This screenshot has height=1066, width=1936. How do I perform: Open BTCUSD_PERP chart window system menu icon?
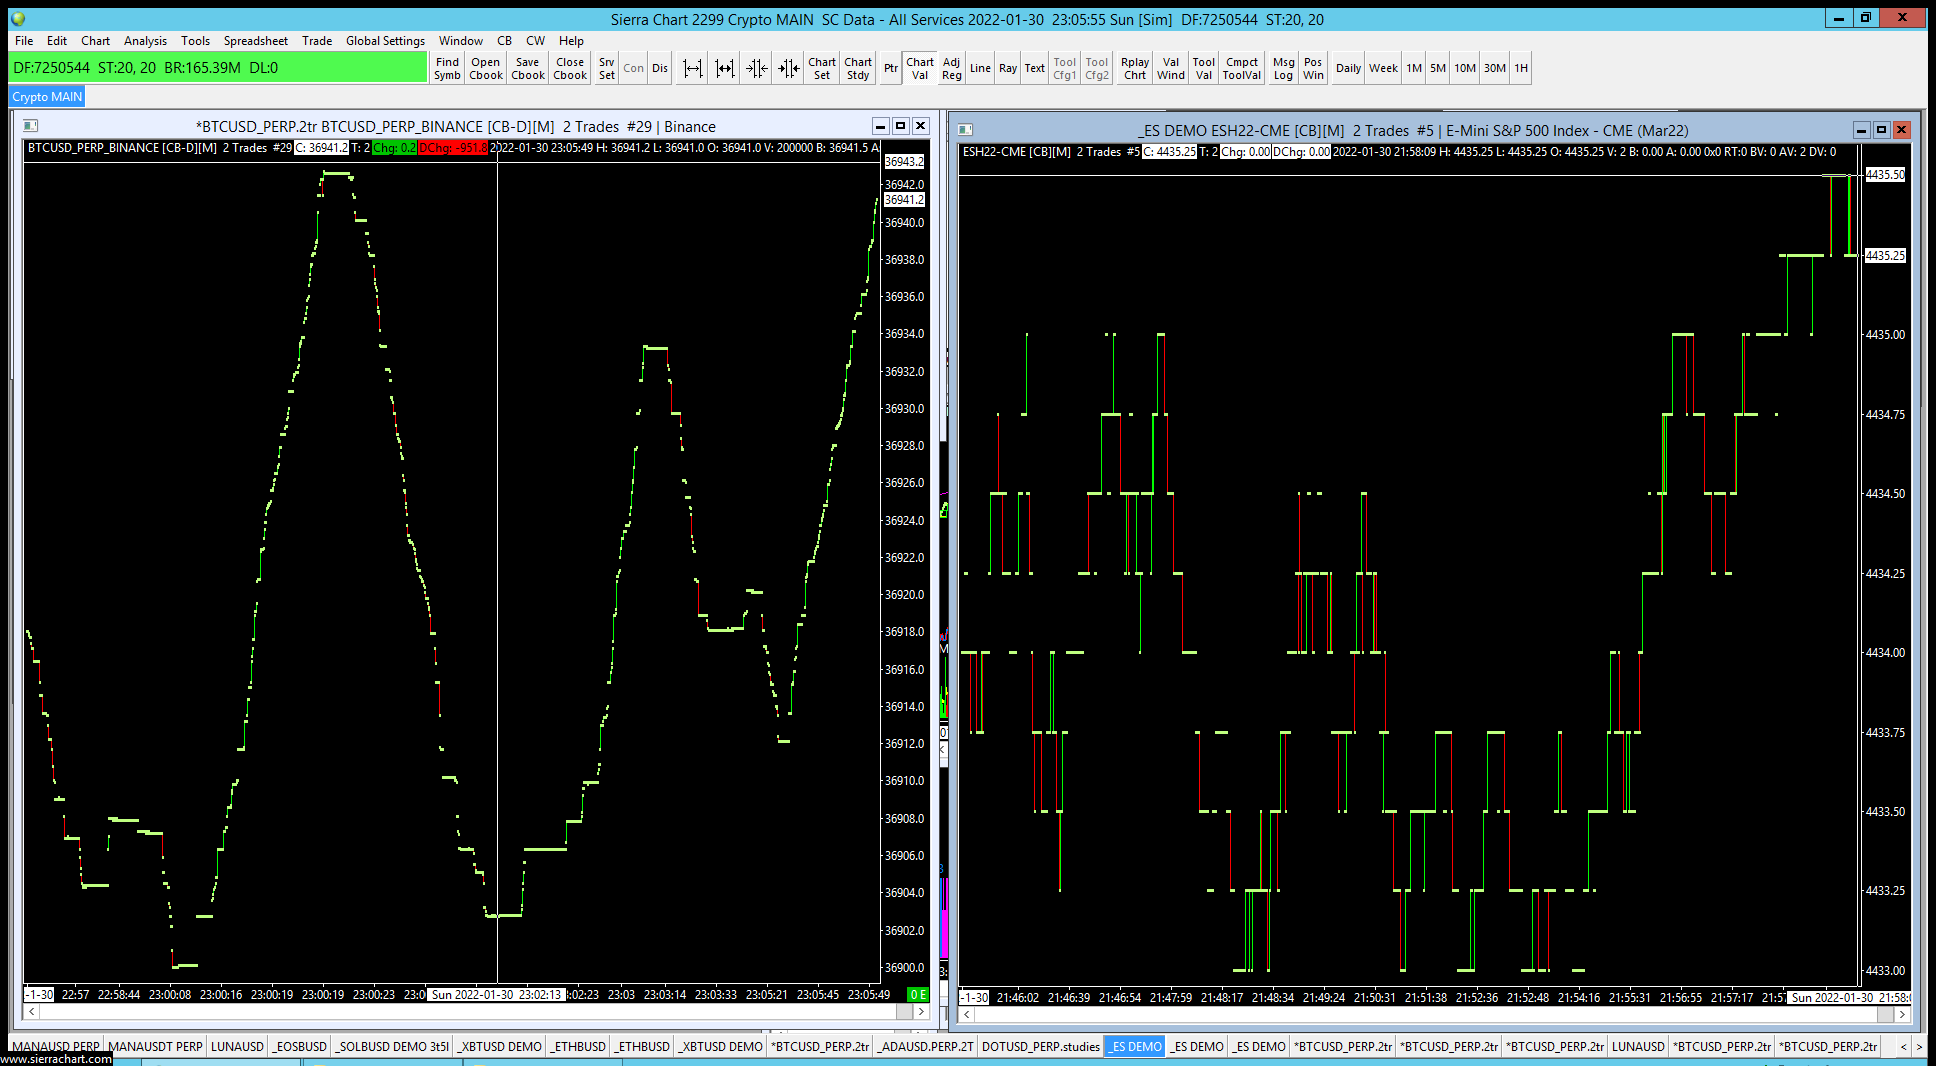click(31, 126)
